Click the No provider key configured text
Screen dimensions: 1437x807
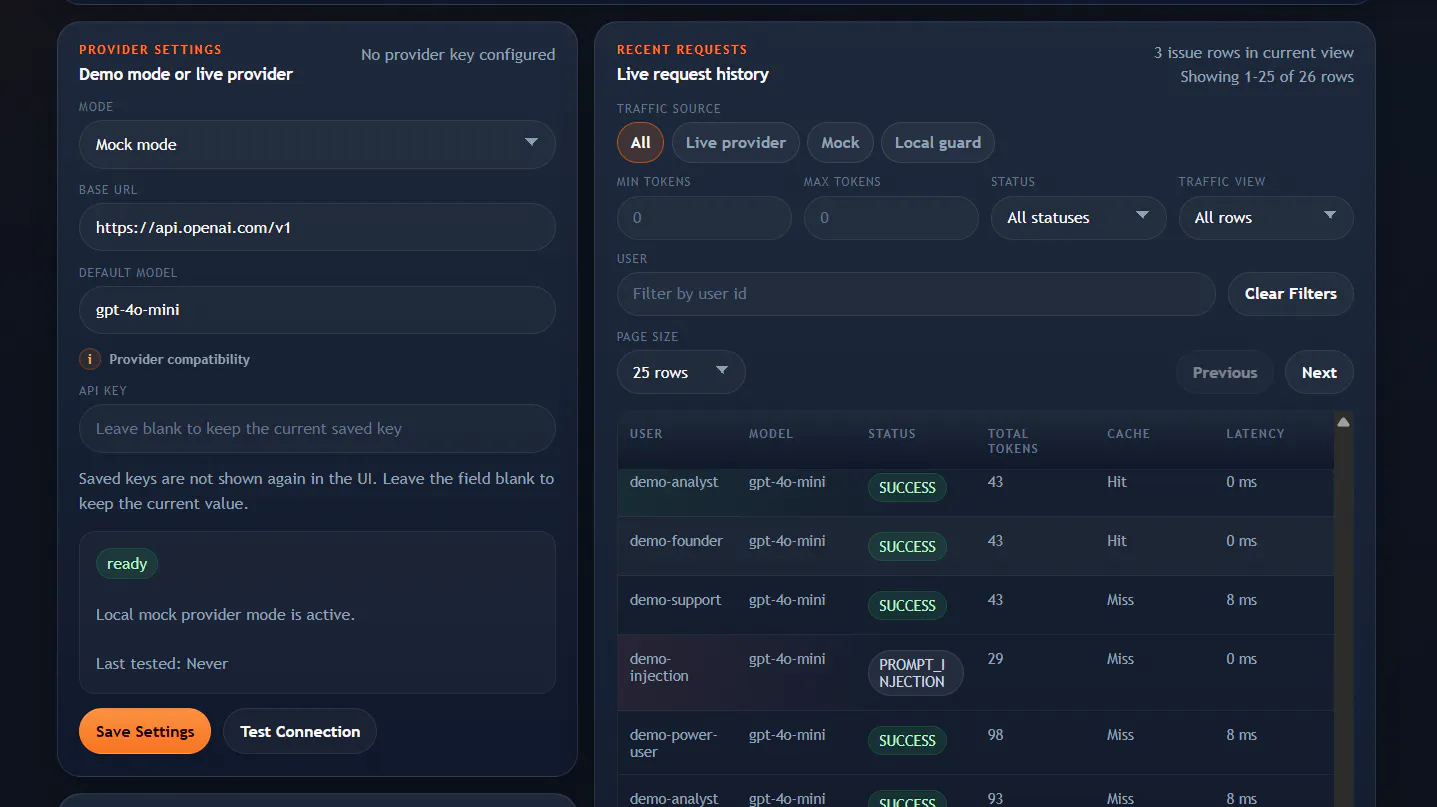click(x=458, y=54)
